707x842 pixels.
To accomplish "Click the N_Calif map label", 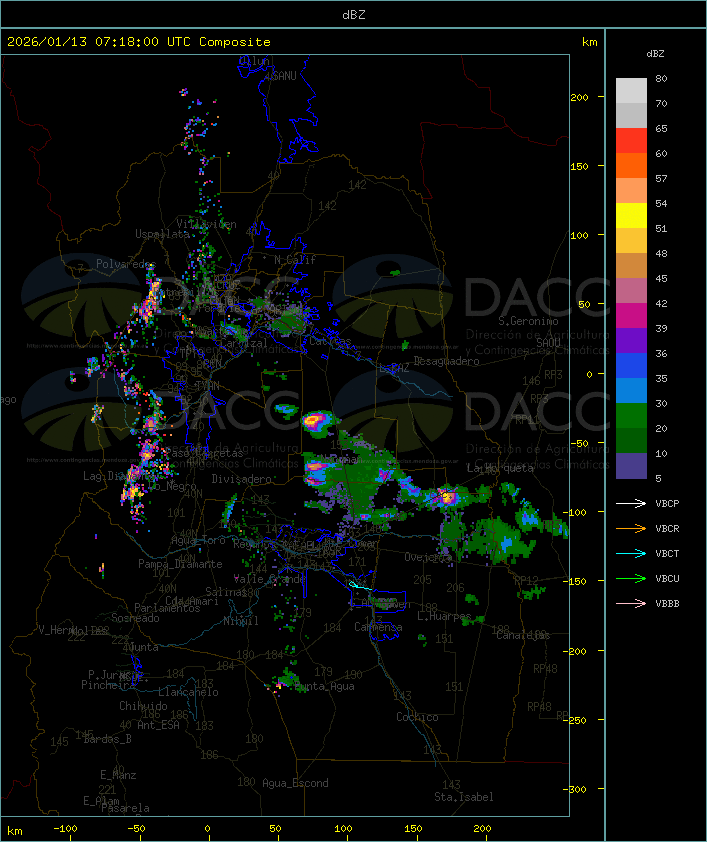I will [295, 260].
